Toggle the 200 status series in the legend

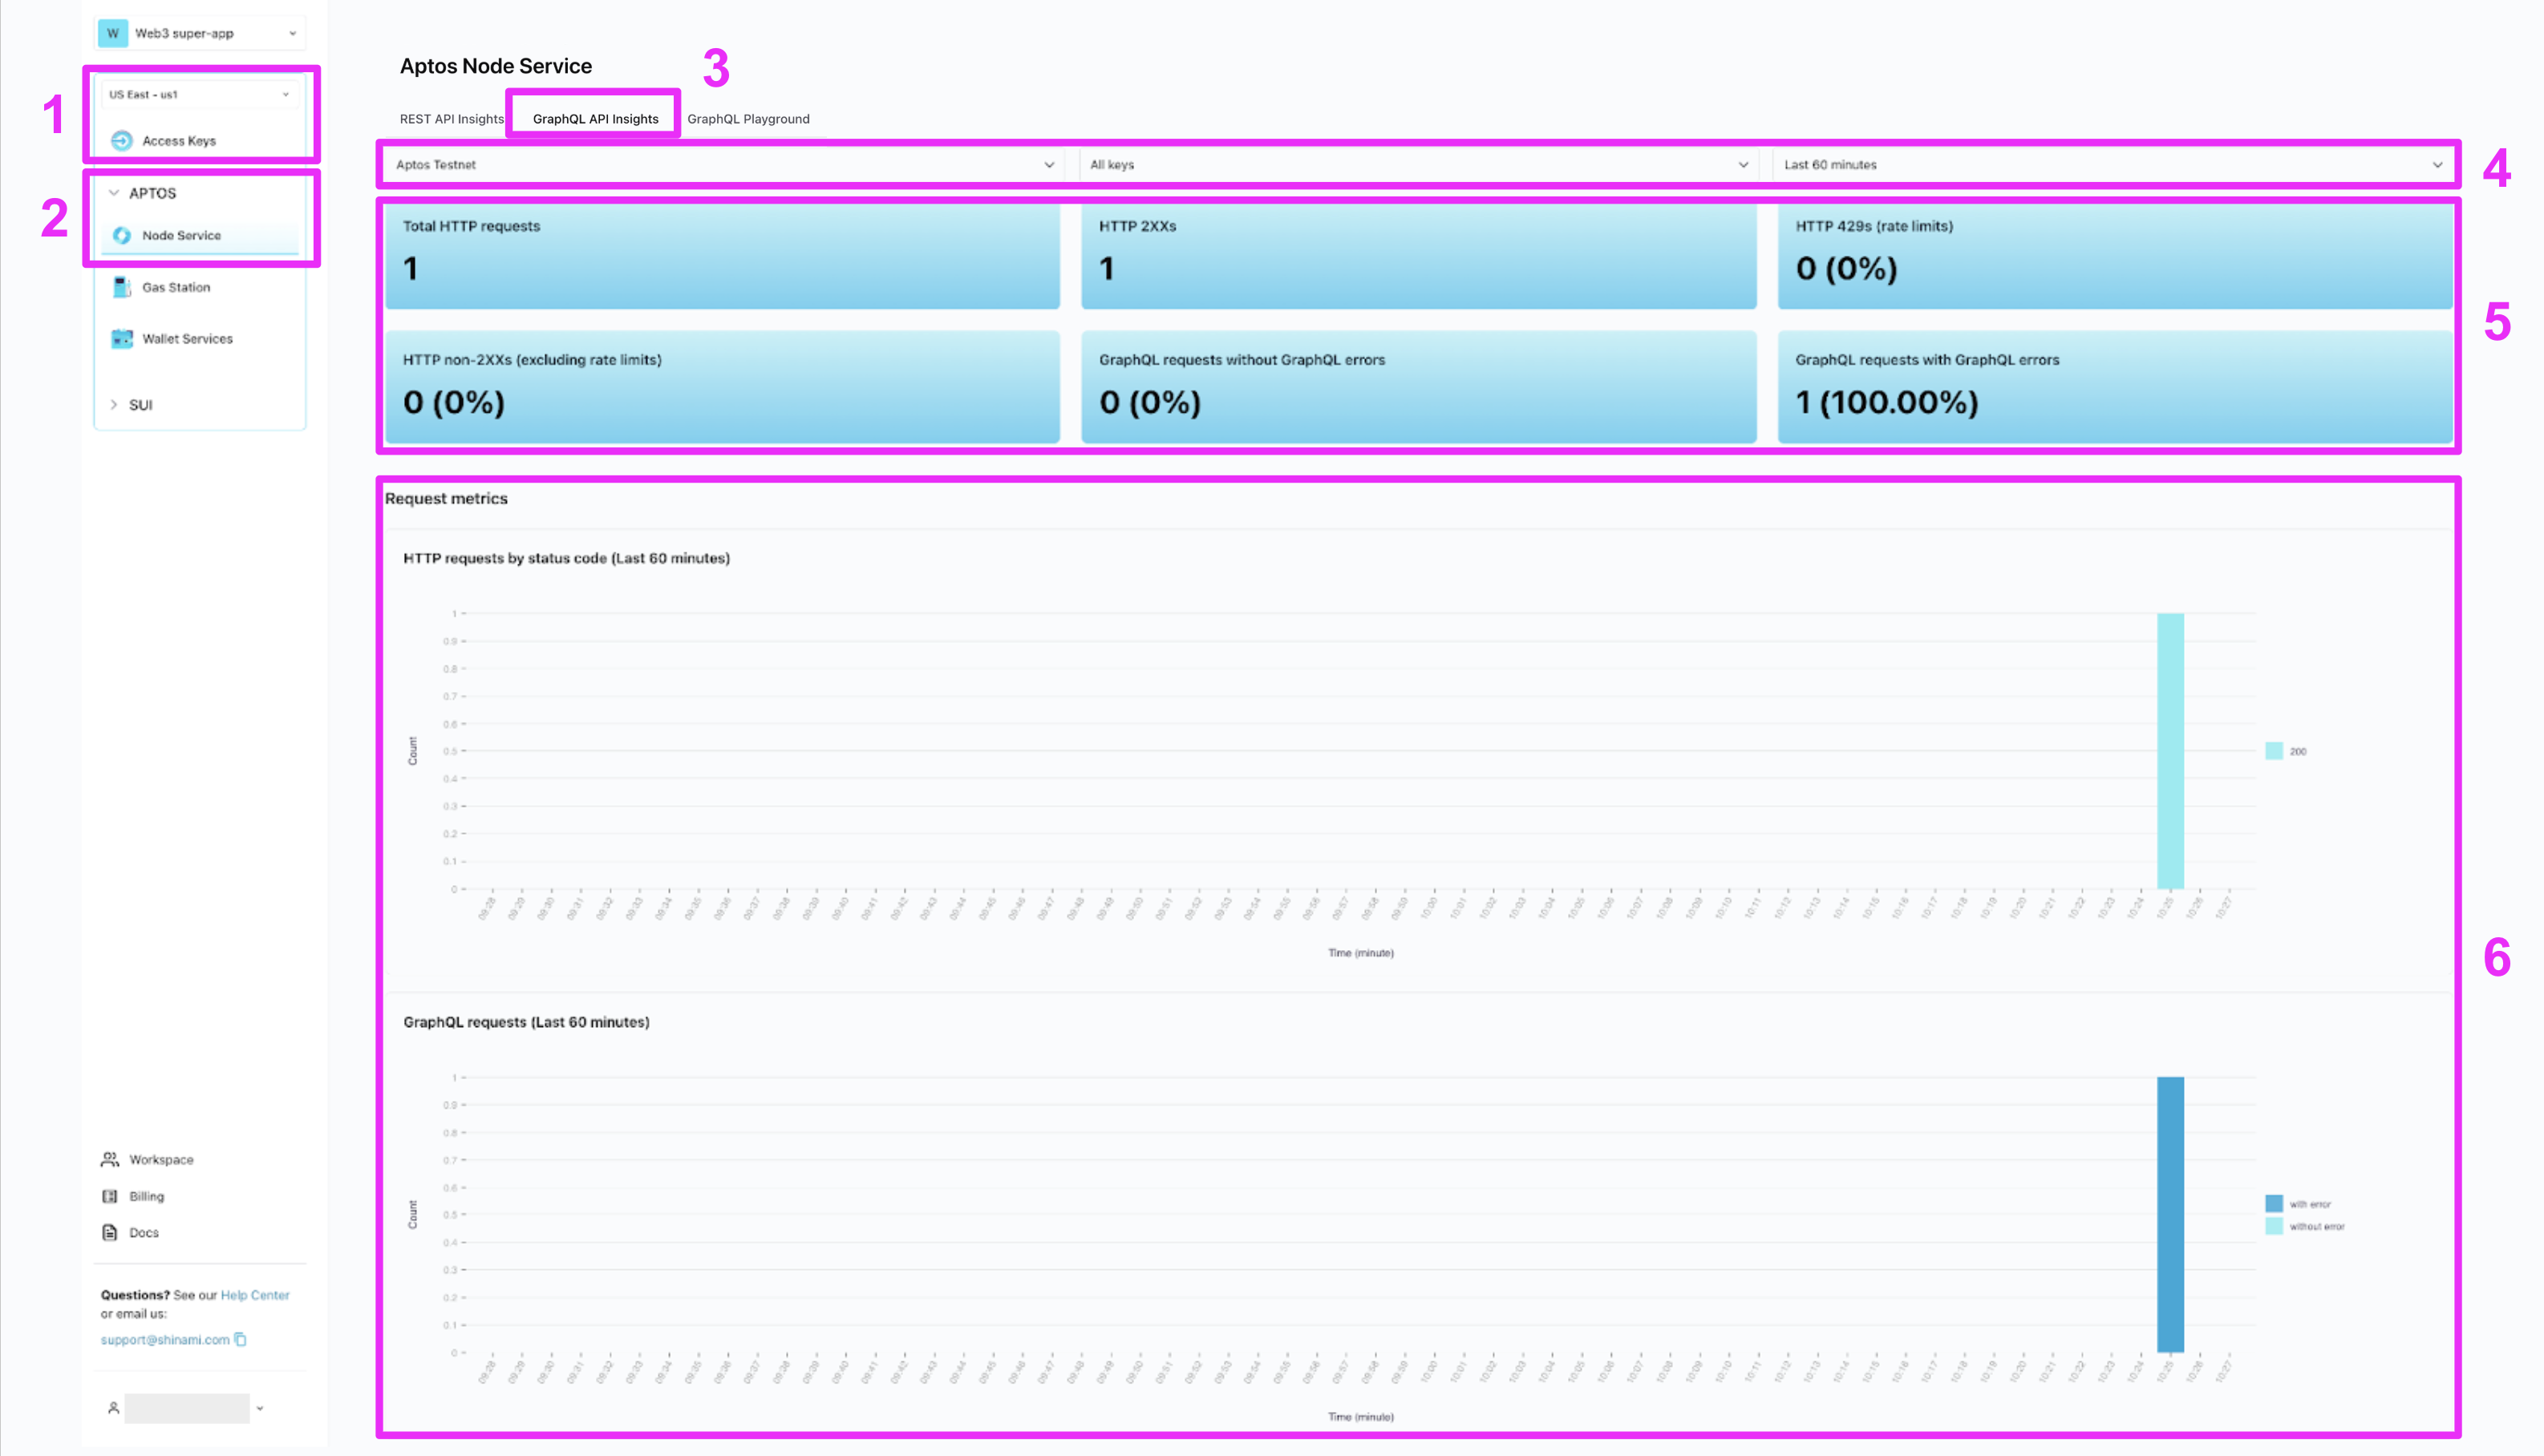(2274, 751)
